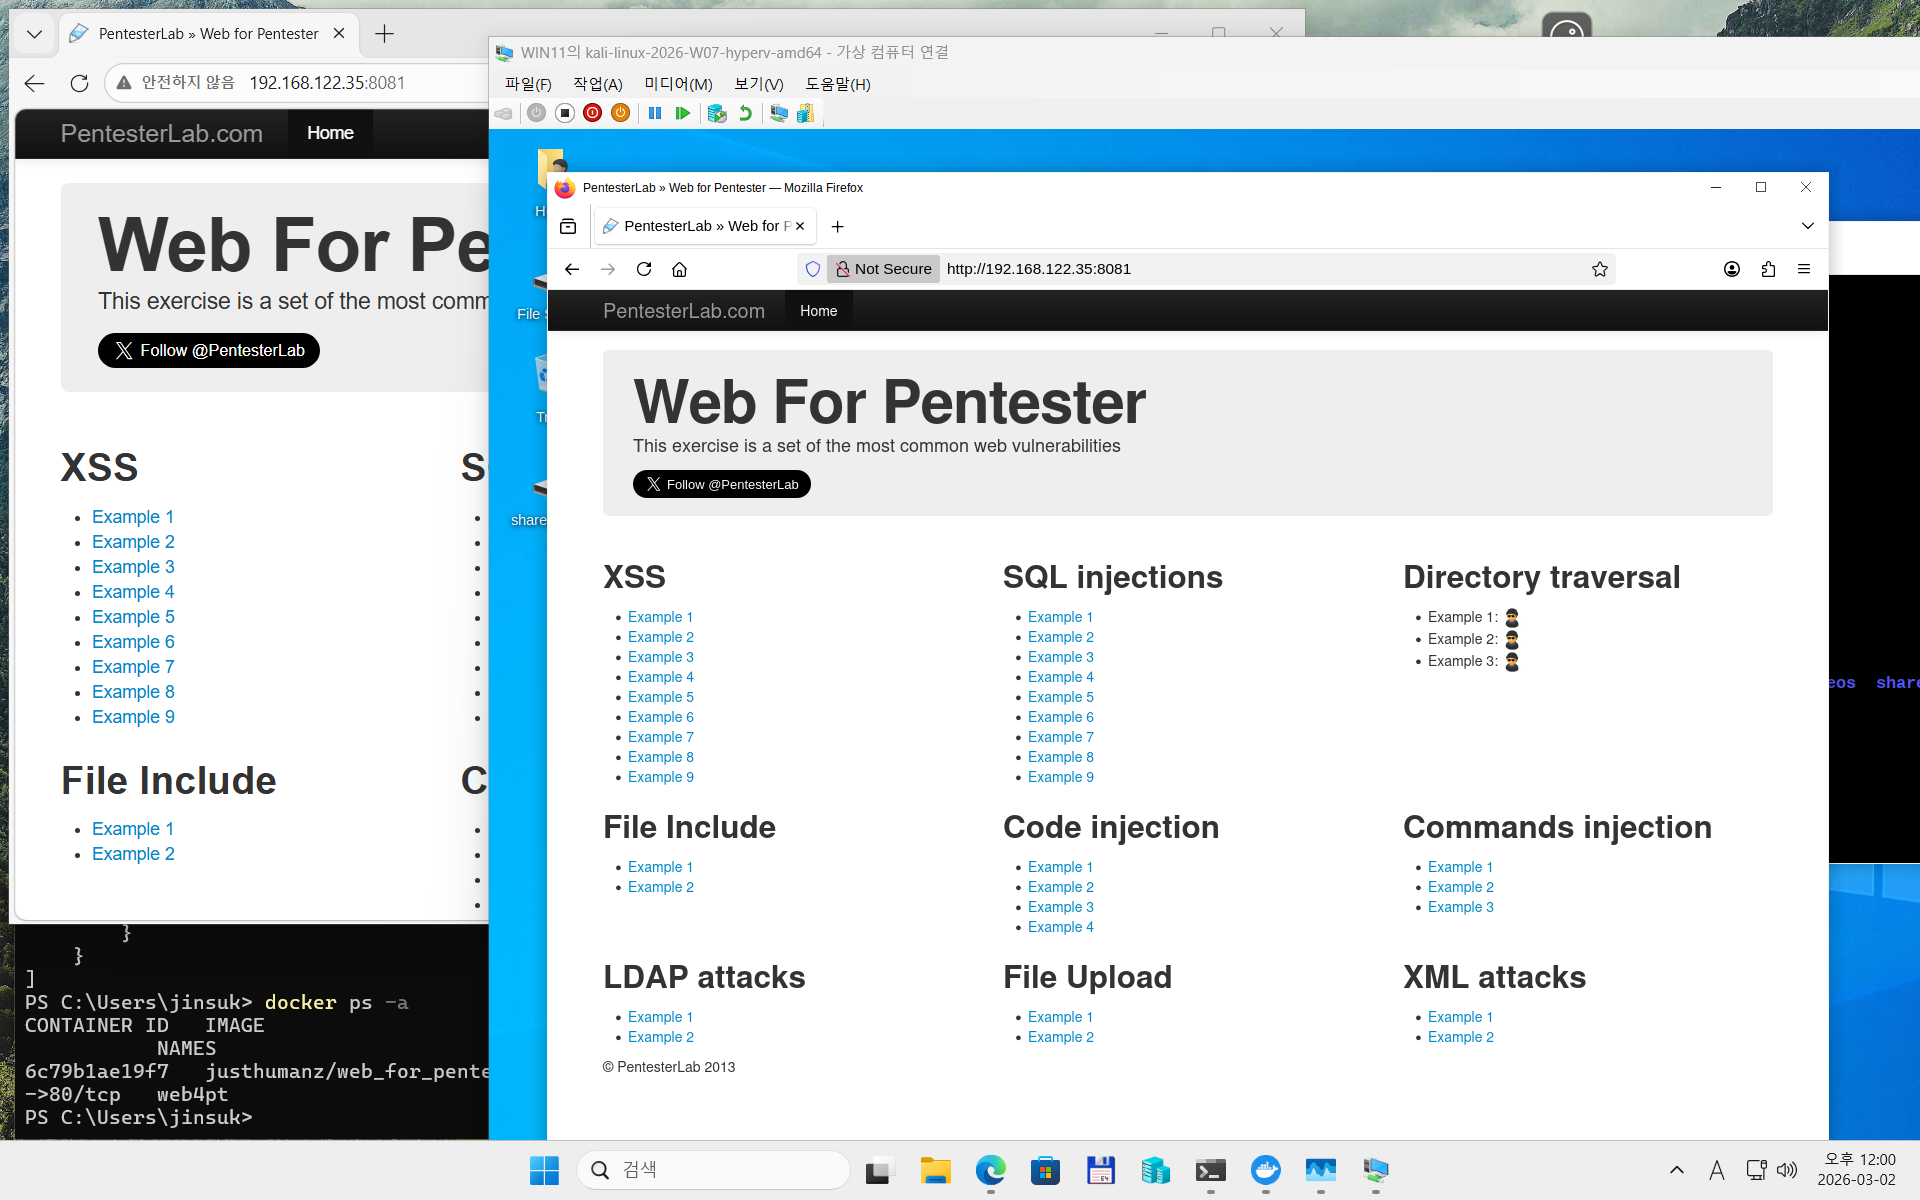Open the Firefox extensions puzzle icon
Image resolution: width=1920 pixels, height=1200 pixels.
click(1768, 269)
